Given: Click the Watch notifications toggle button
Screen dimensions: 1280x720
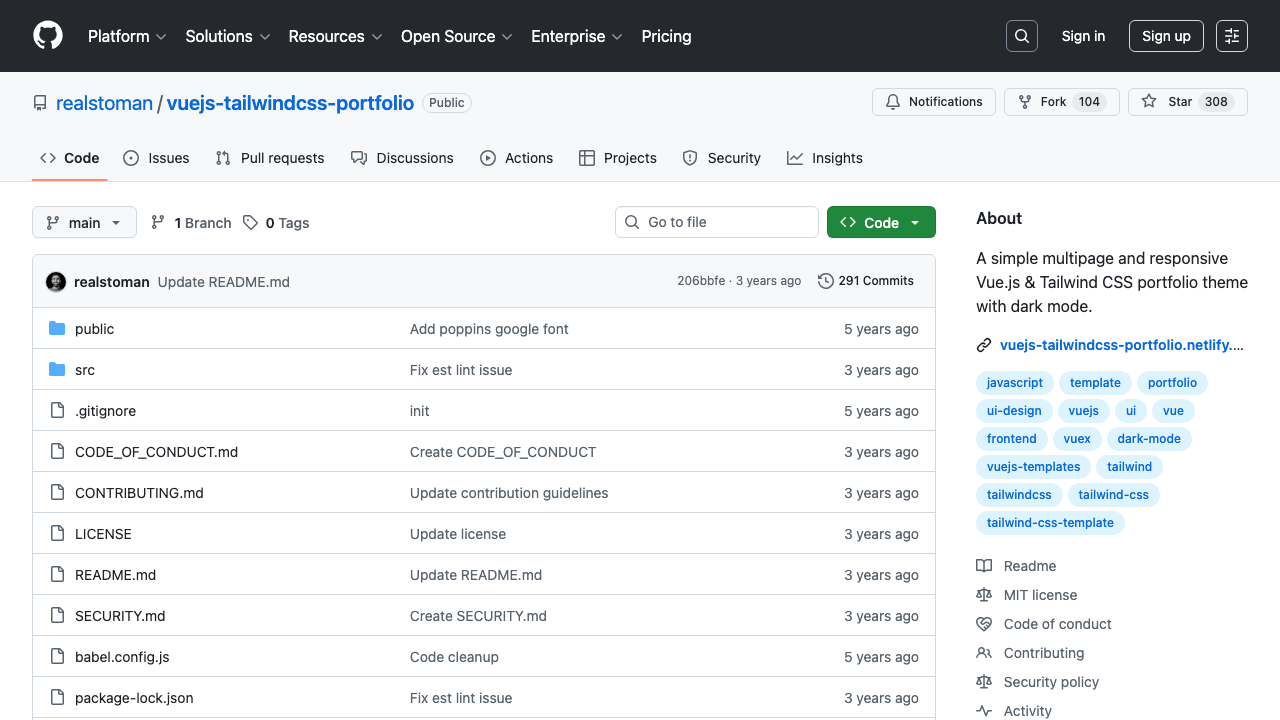Looking at the screenshot, I should (933, 101).
